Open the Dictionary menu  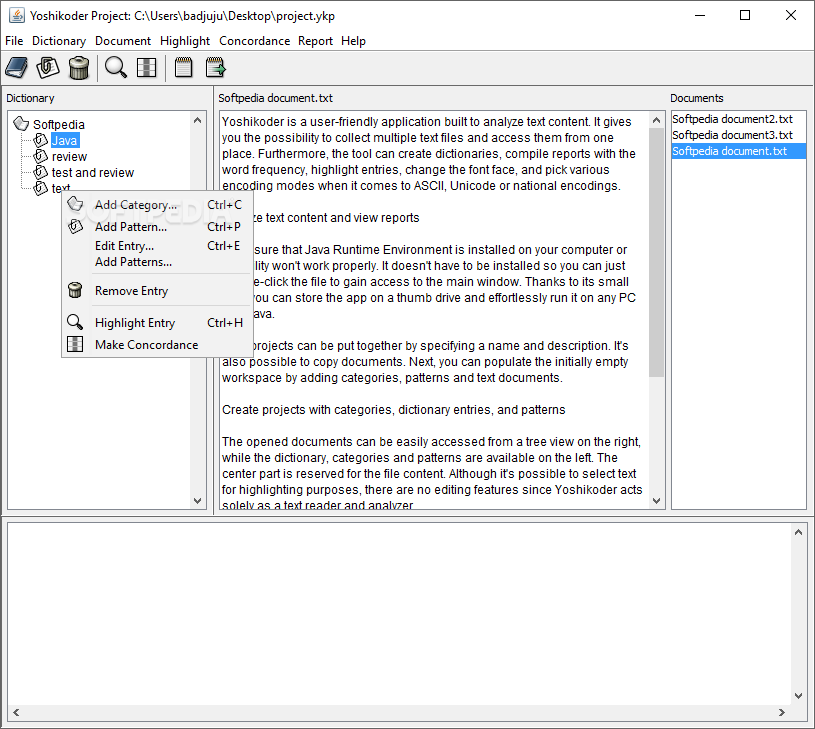(59, 41)
